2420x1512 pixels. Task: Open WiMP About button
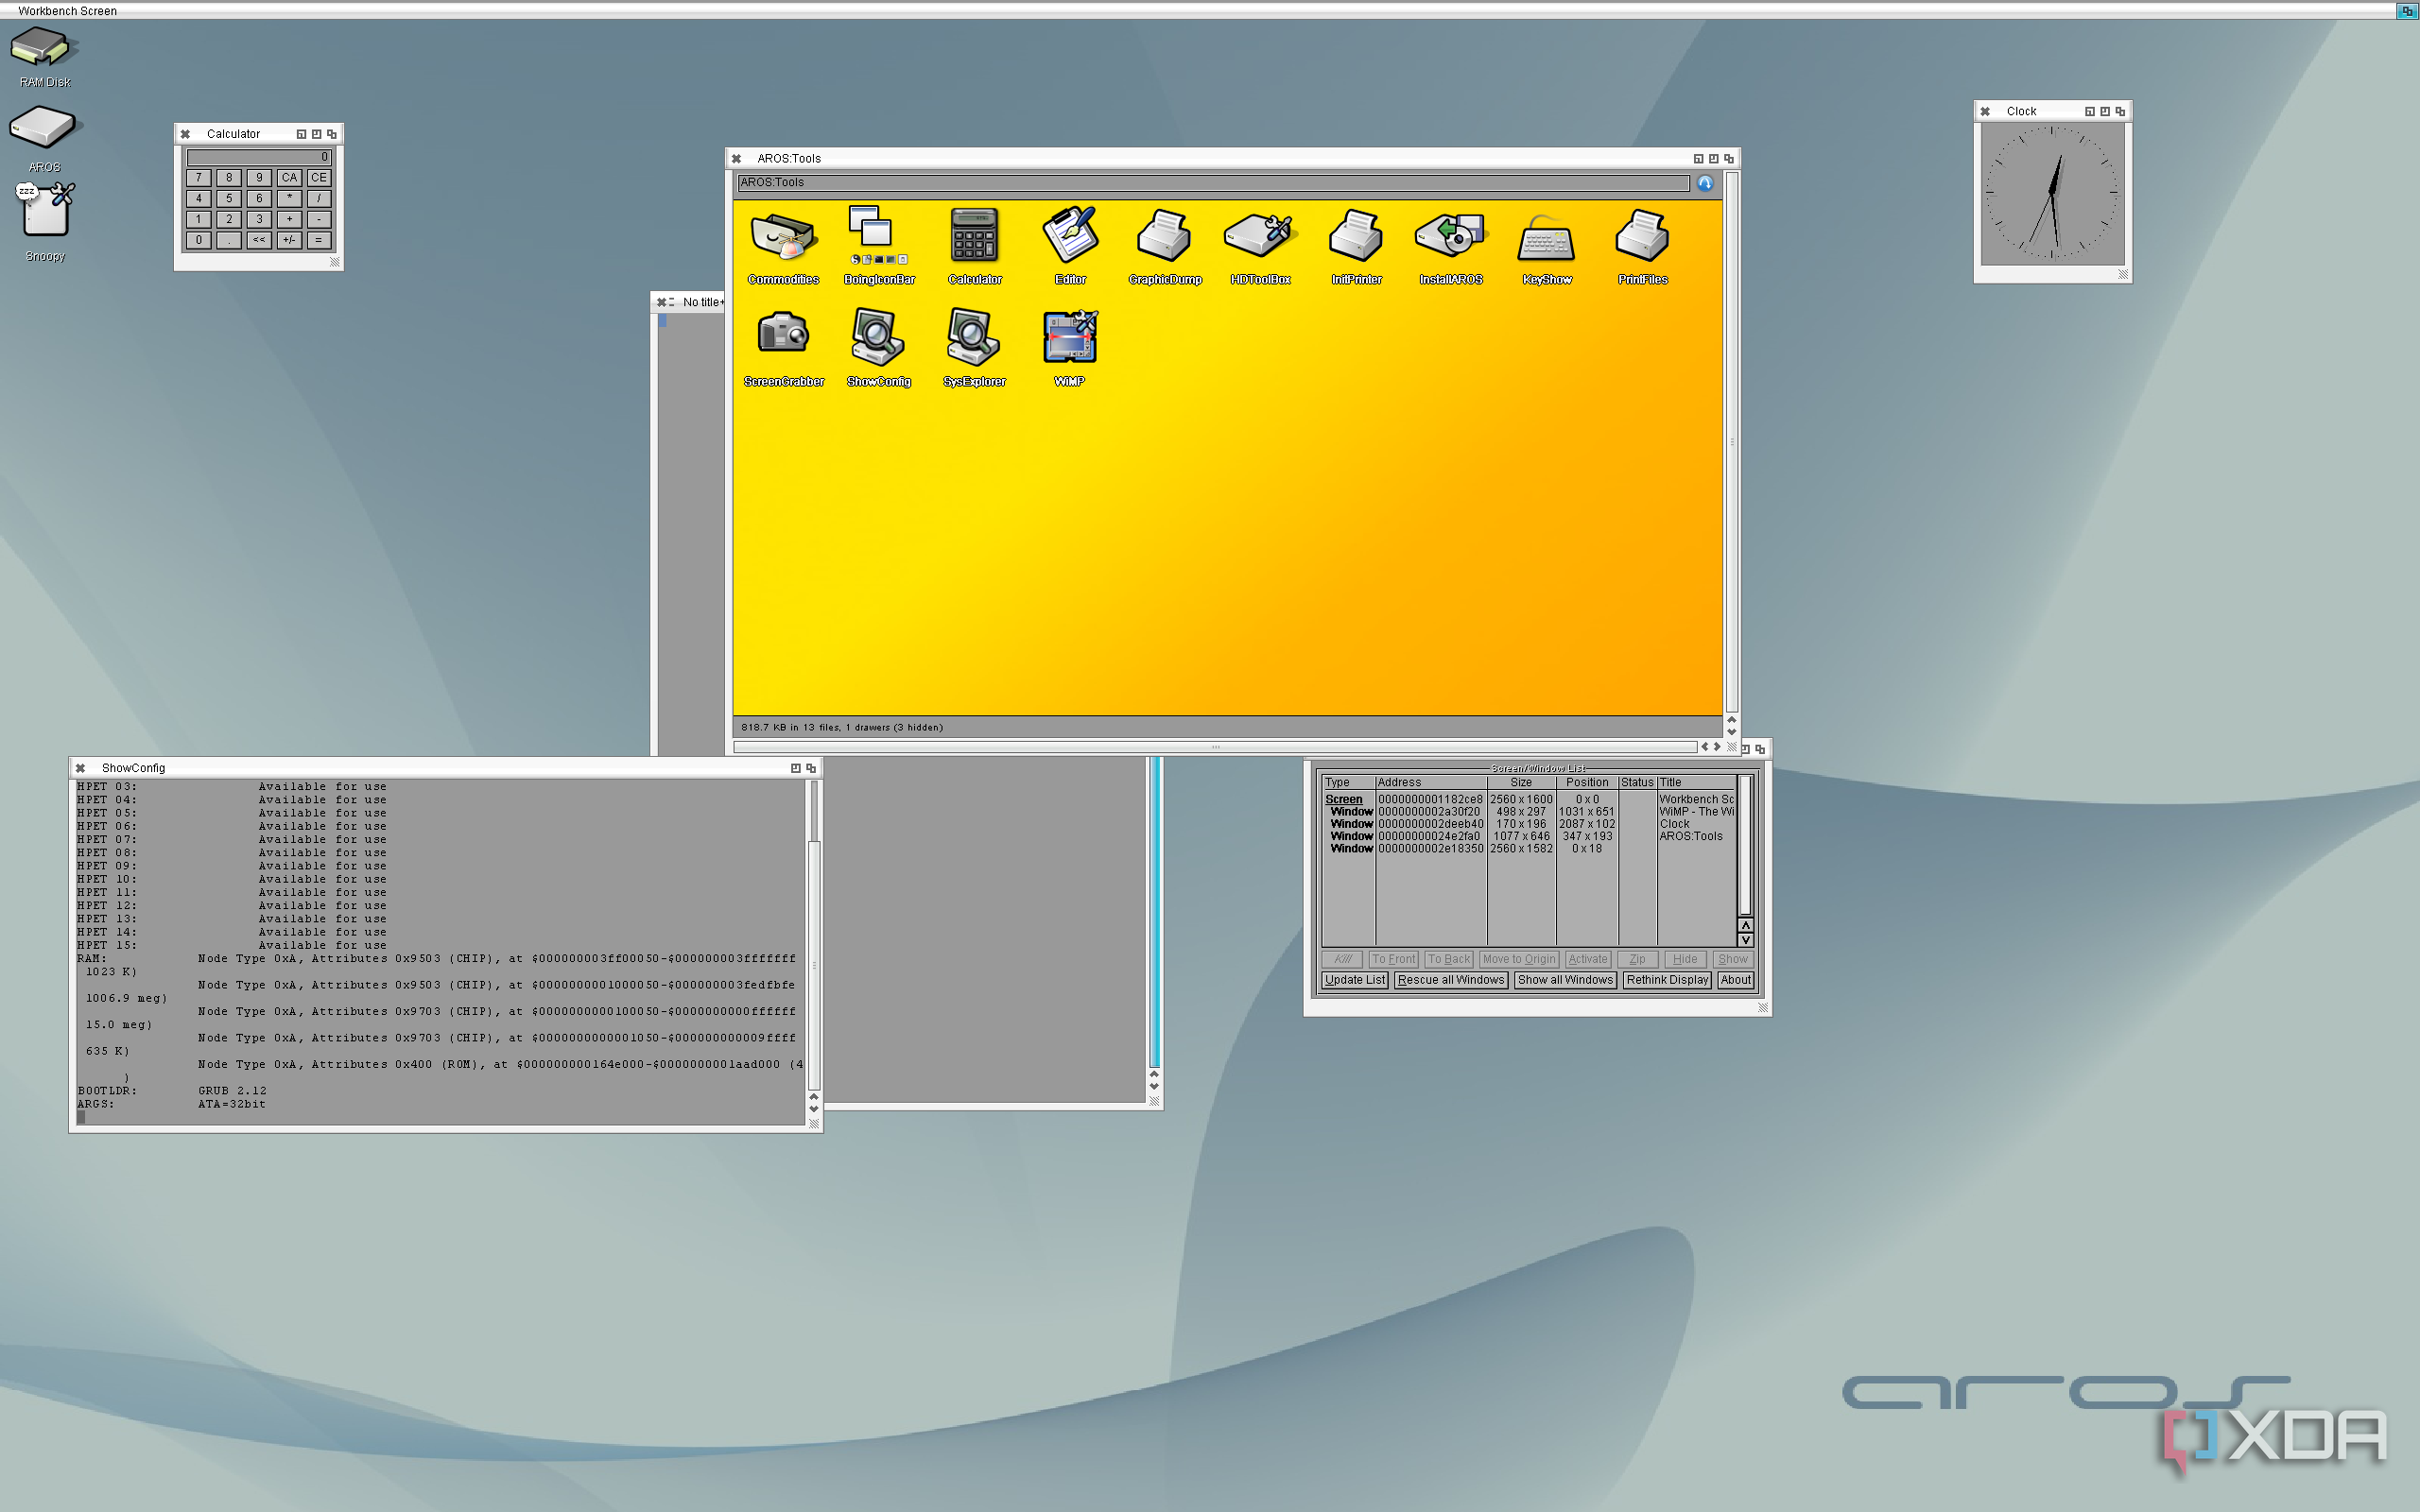click(1735, 980)
